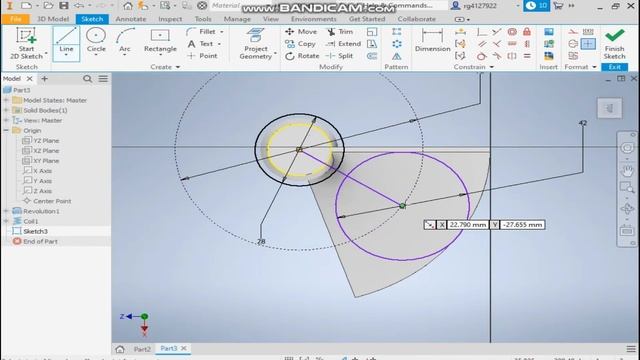Click the home icon beside document tabs
The height and width of the screenshot is (360, 640).
click(x=120, y=349)
